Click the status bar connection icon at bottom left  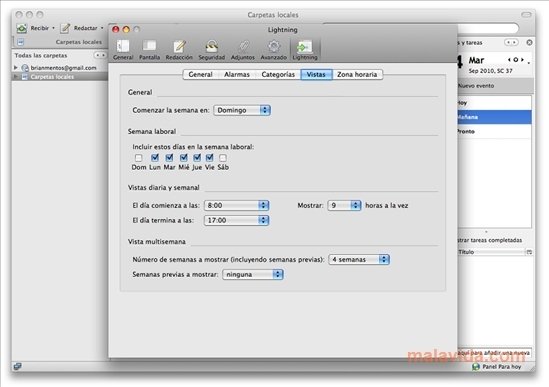coord(18,366)
